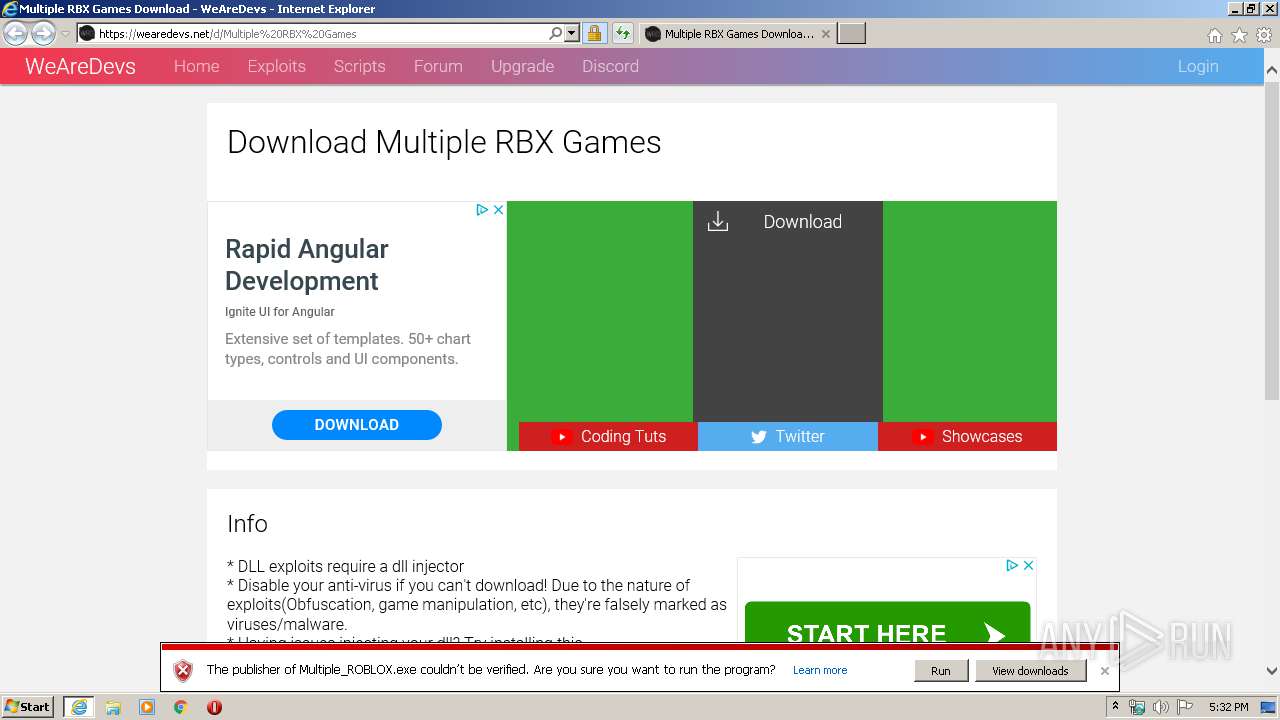Close the Multiple RBX Games tab
Image resolution: width=1280 pixels, height=720 pixels.
(825, 33)
